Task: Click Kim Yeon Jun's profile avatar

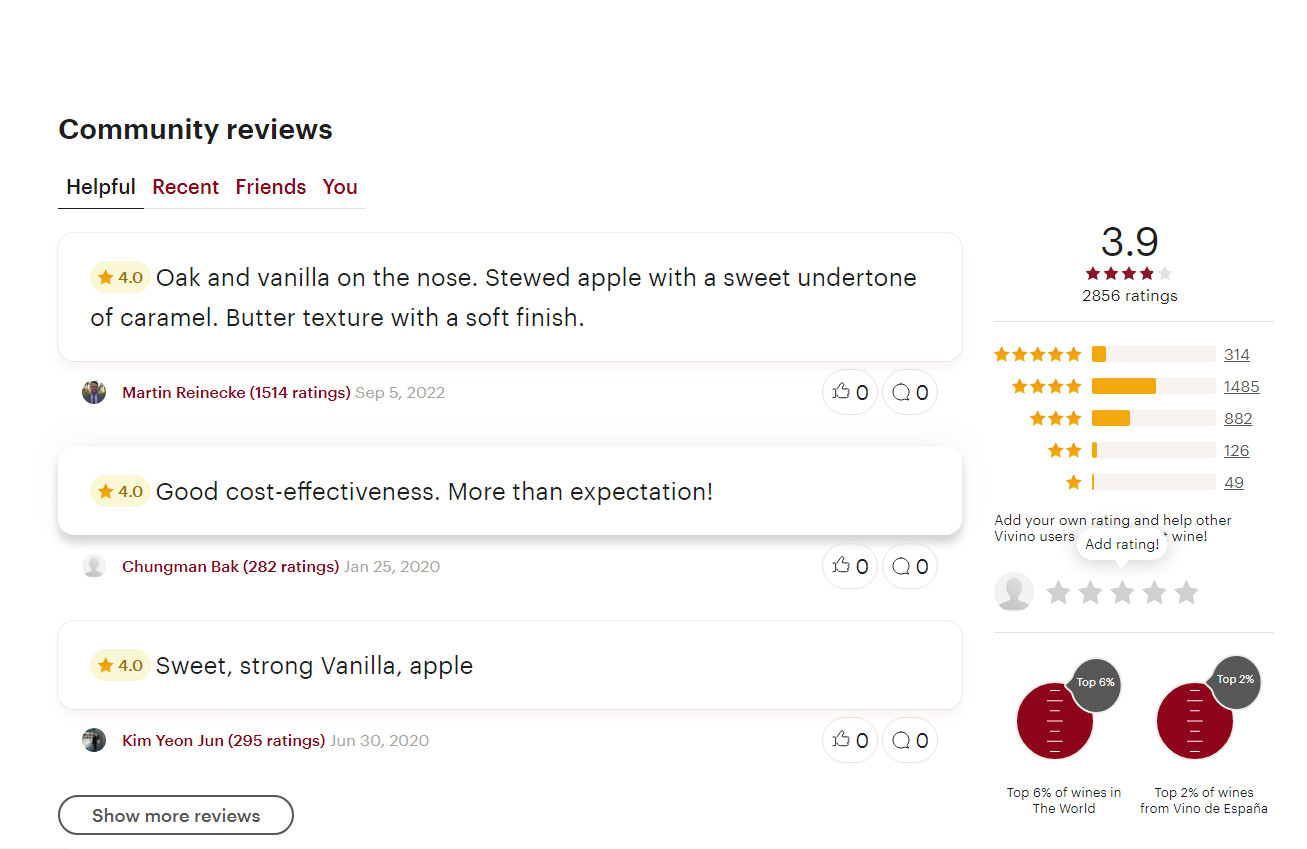Action: [x=94, y=740]
